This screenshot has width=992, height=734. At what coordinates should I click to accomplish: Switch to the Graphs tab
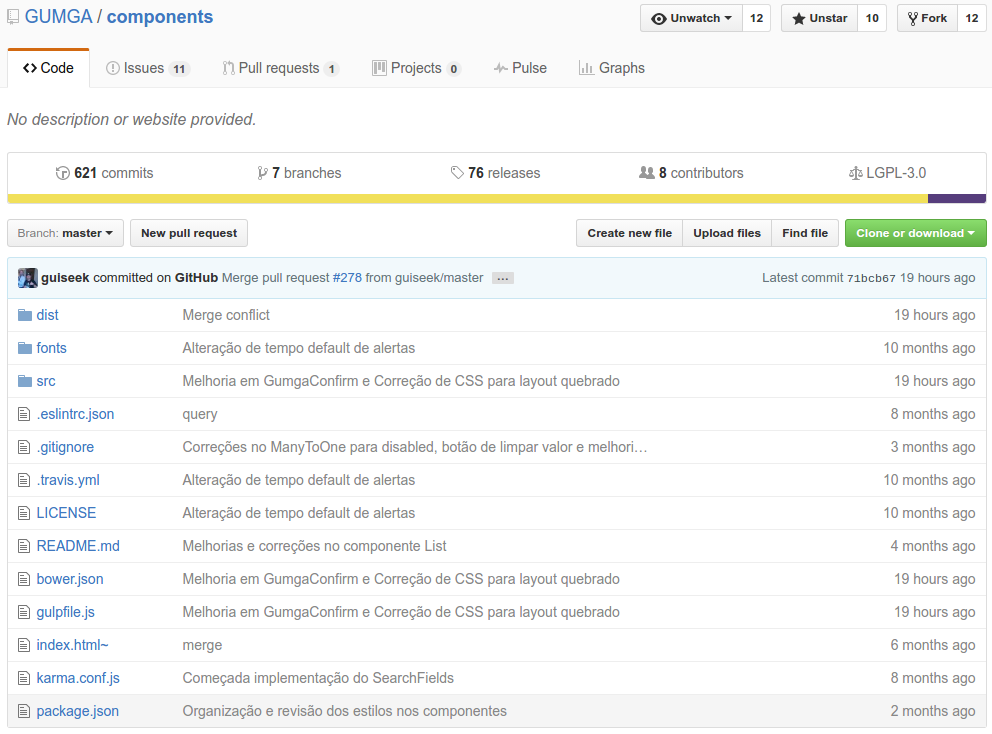coord(612,68)
